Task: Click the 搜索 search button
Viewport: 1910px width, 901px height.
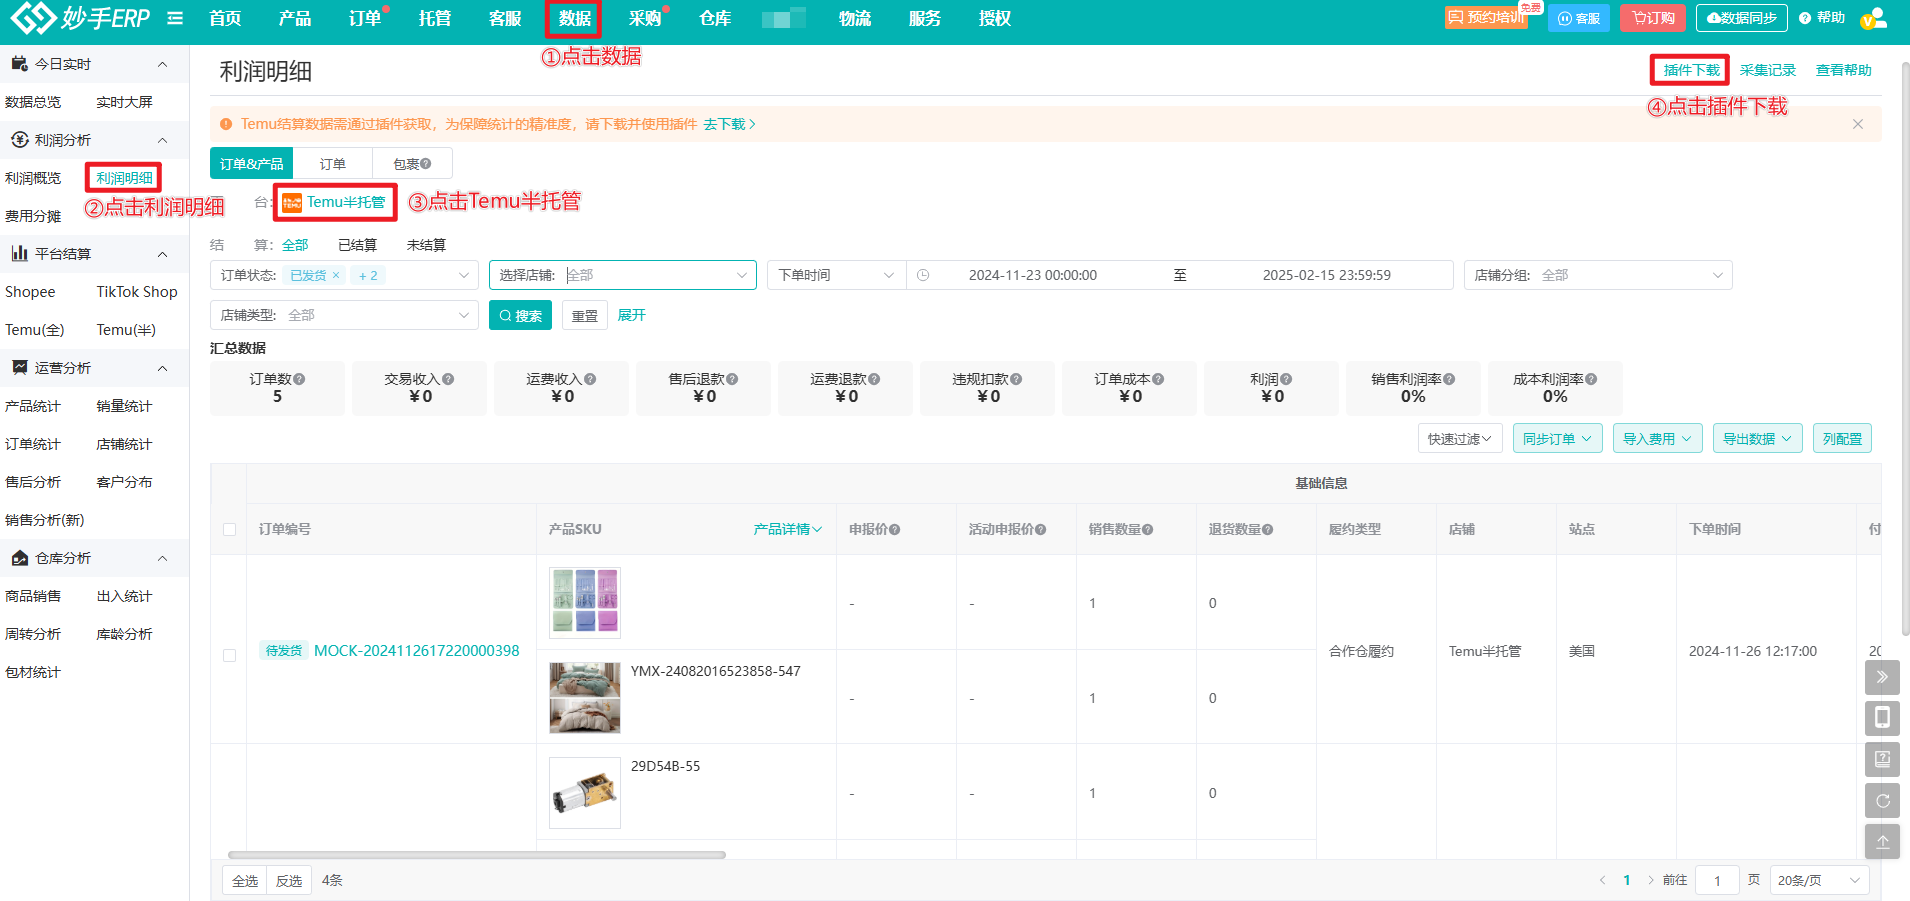Action: (520, 315)
